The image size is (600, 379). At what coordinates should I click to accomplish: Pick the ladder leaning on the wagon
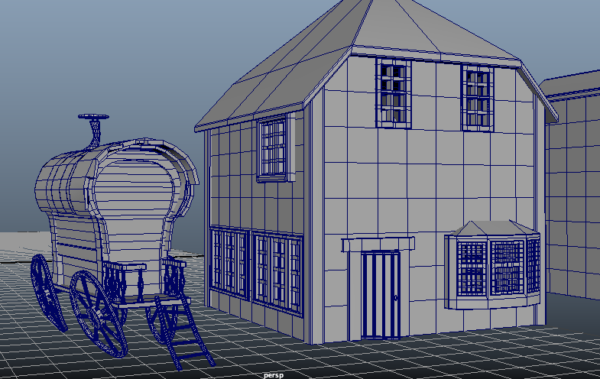tap(185, 331)
